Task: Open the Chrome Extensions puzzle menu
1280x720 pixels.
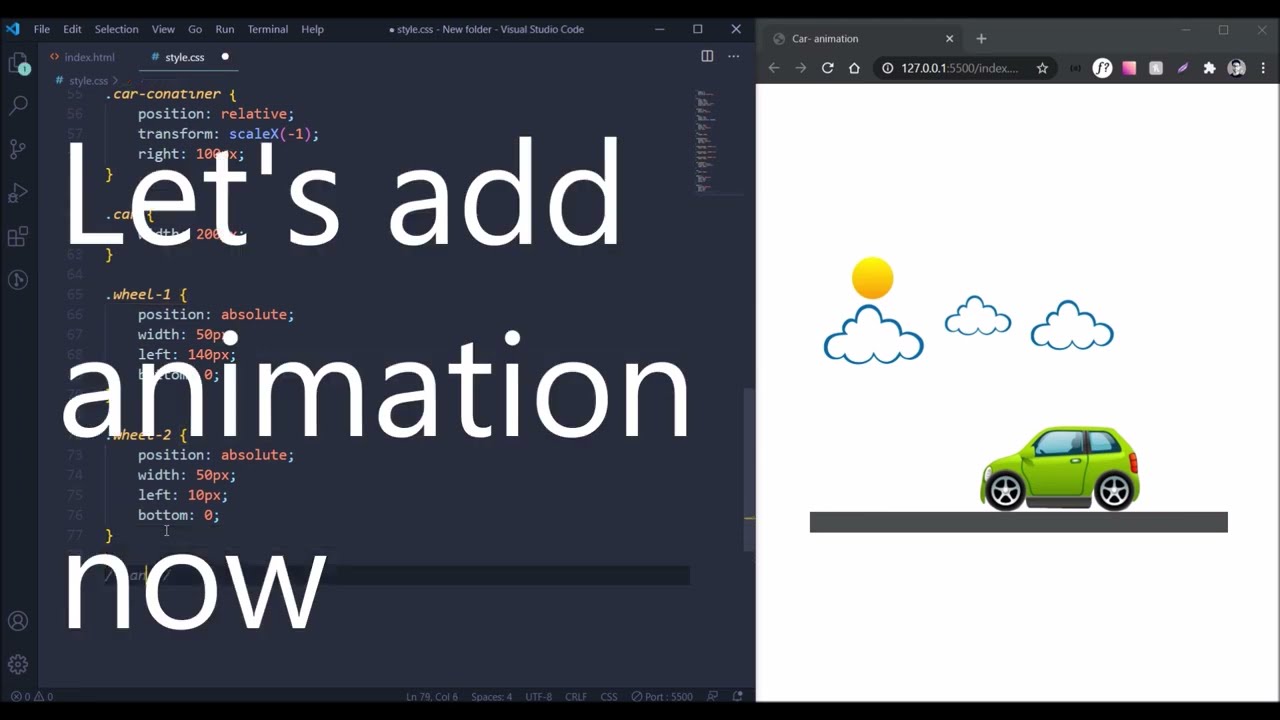Action: 1209,68
